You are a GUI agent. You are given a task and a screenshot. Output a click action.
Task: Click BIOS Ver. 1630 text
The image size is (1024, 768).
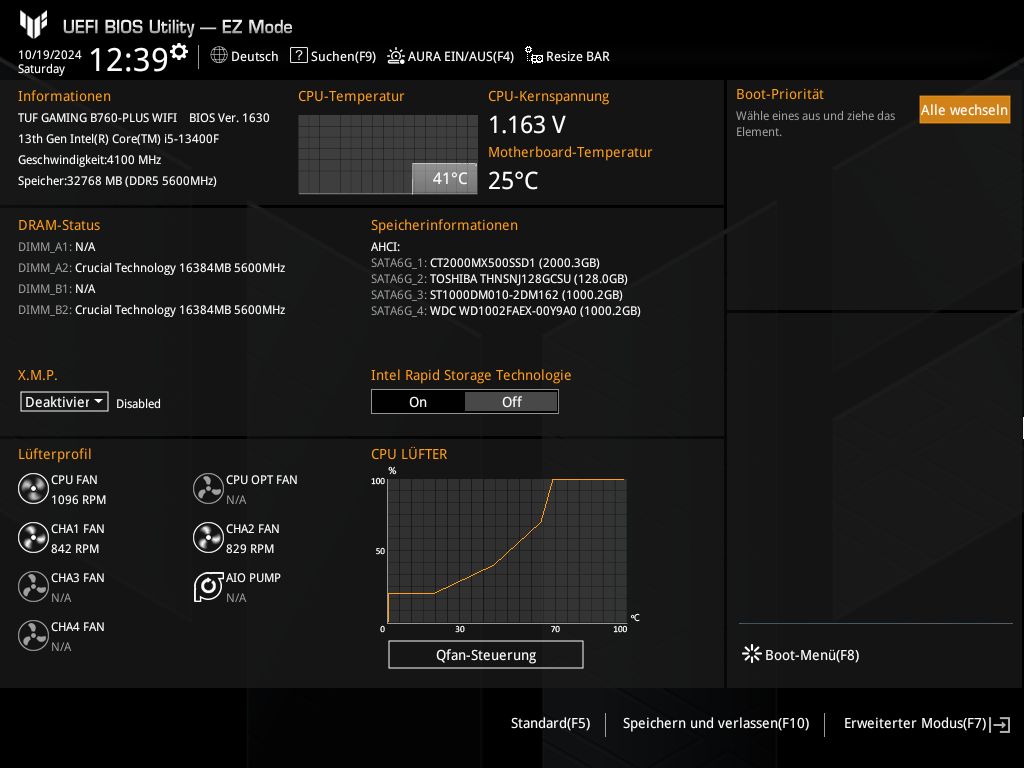(229, 118)
